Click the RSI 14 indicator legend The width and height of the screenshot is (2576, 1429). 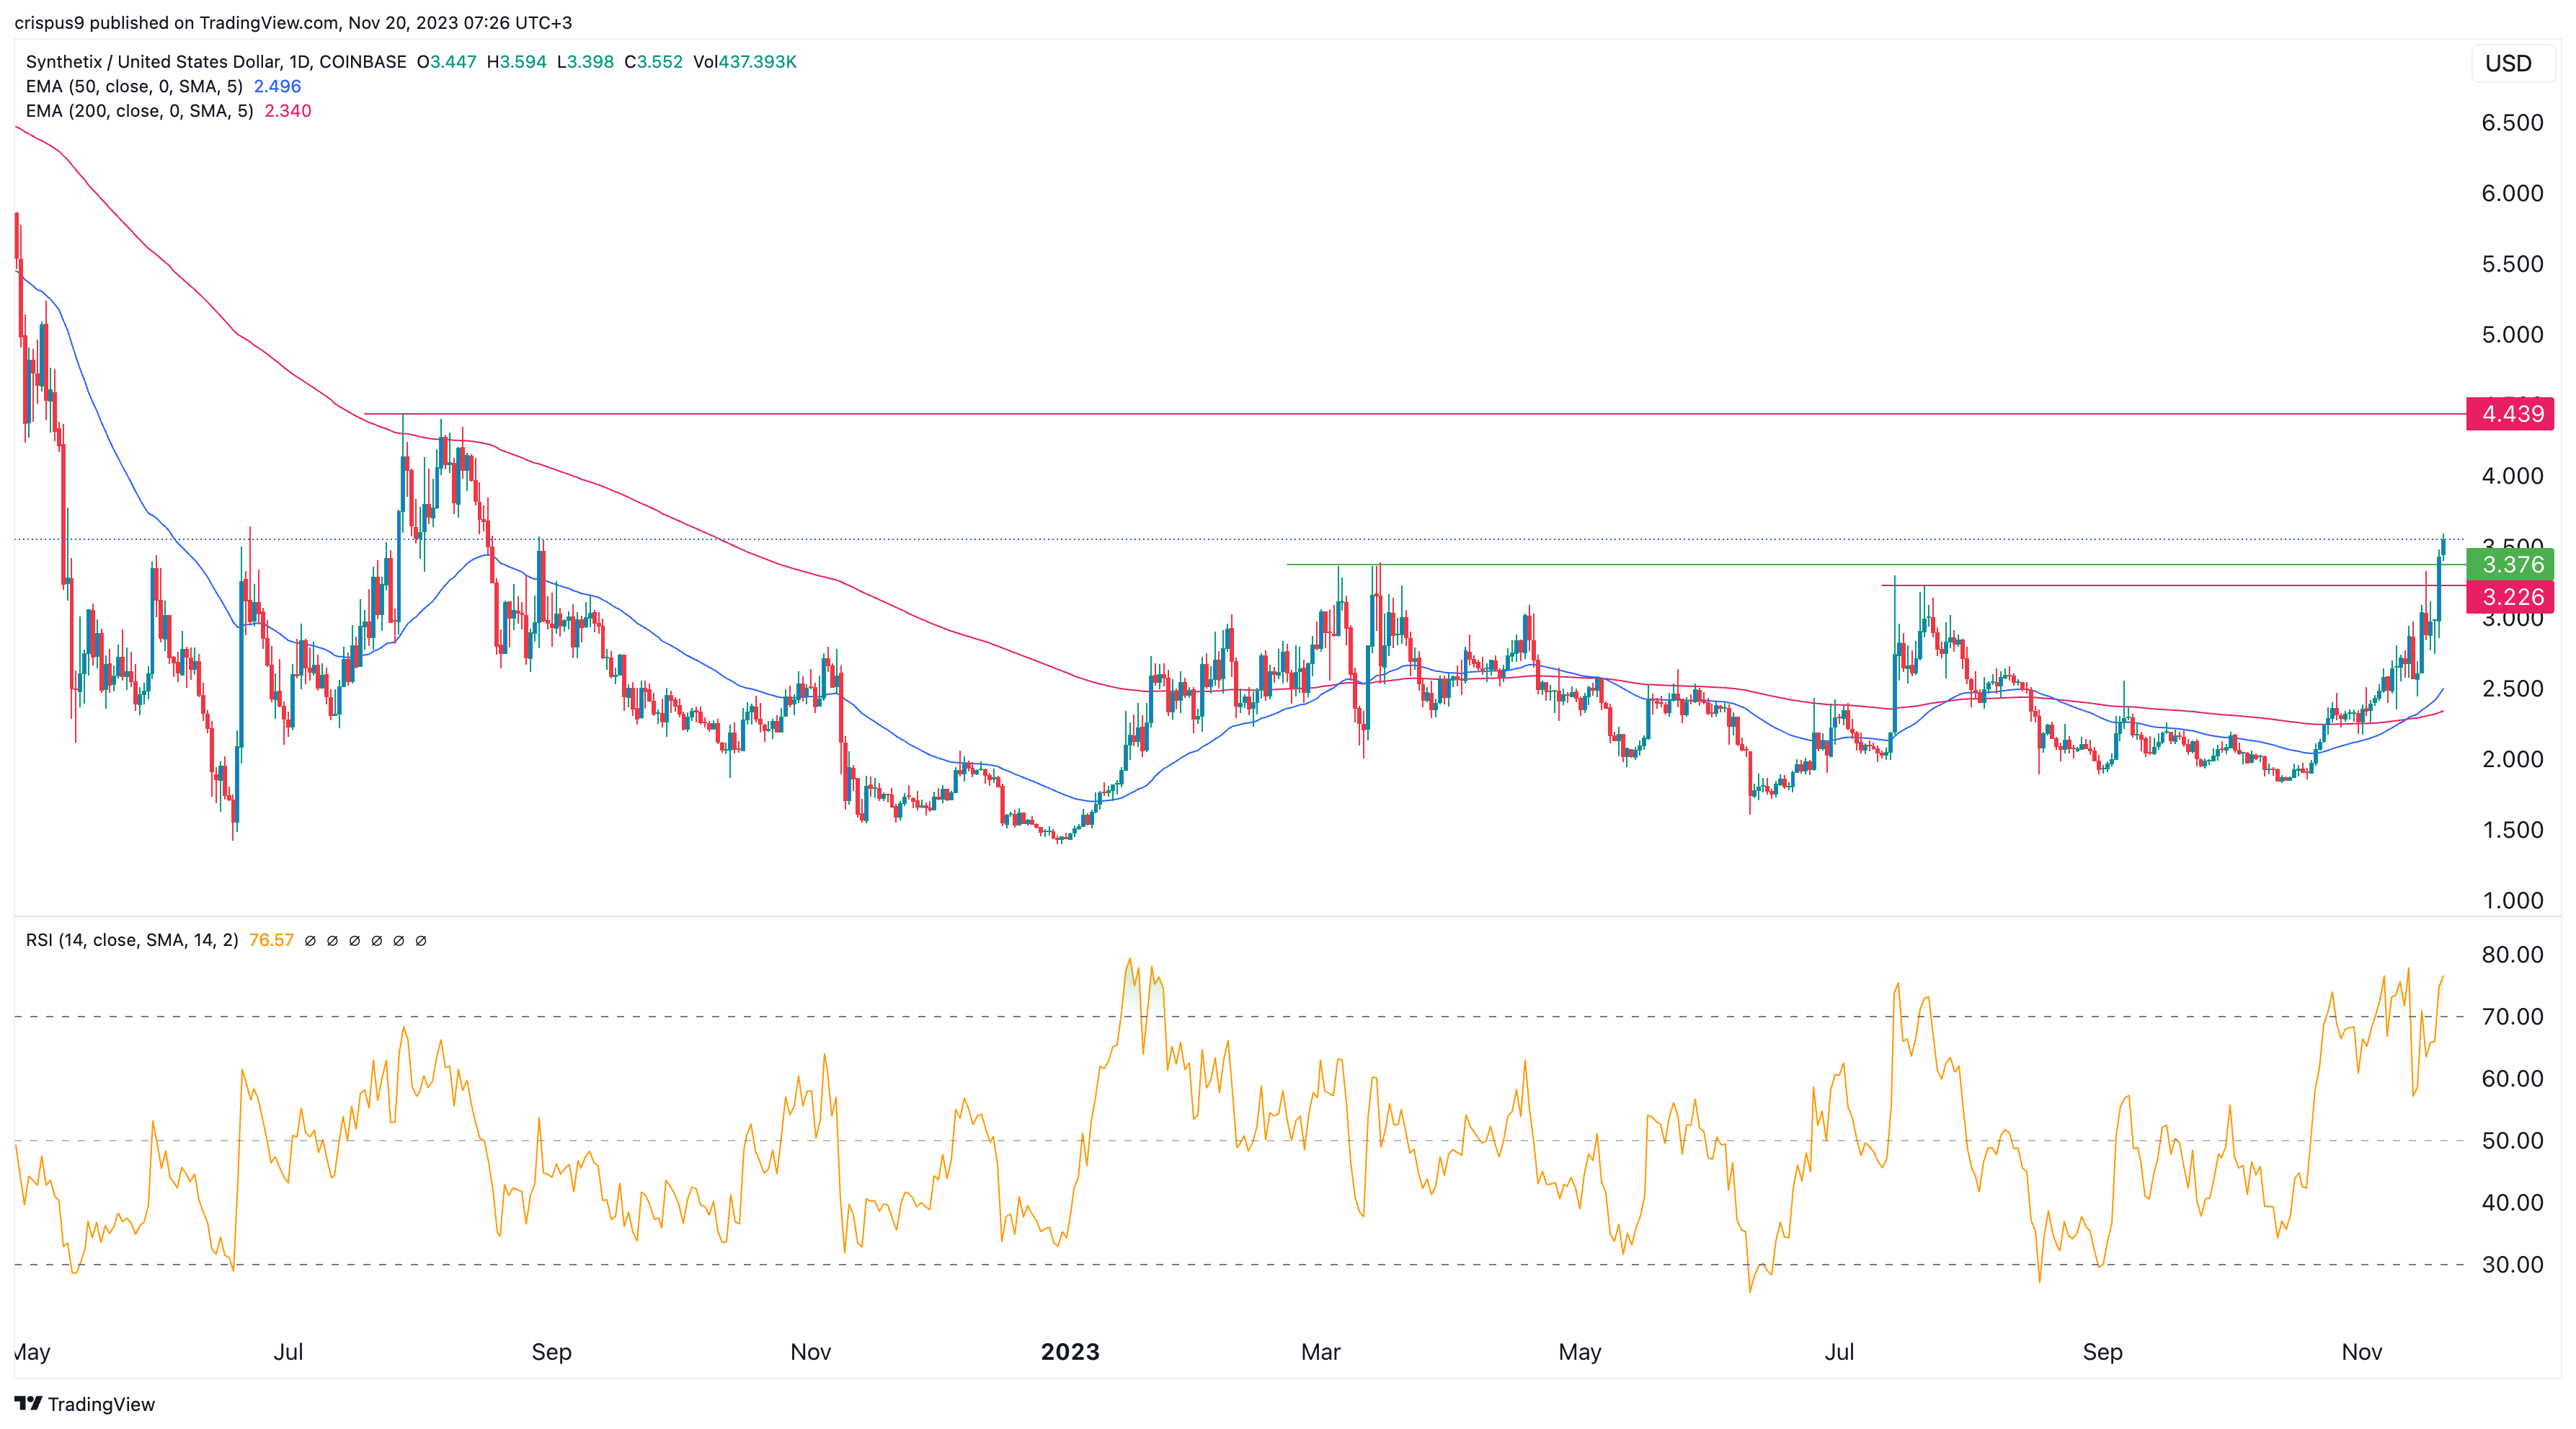[x=132, y=940]
